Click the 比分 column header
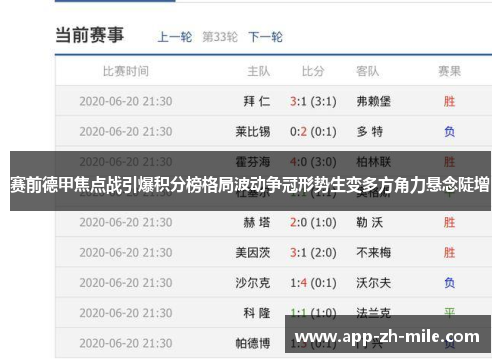Screen dimensions: 500x362 (313, 71)
